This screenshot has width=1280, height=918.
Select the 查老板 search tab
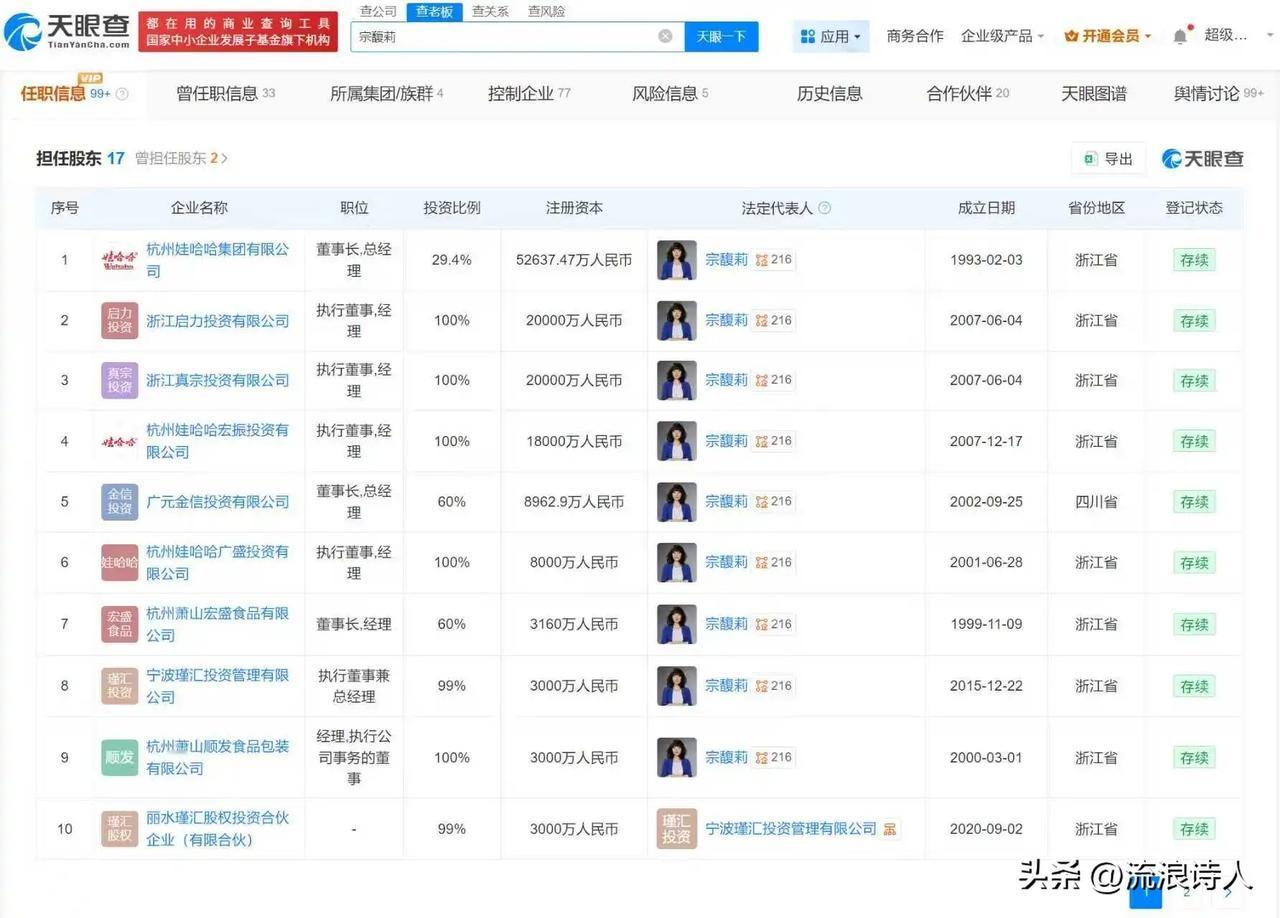435,11
